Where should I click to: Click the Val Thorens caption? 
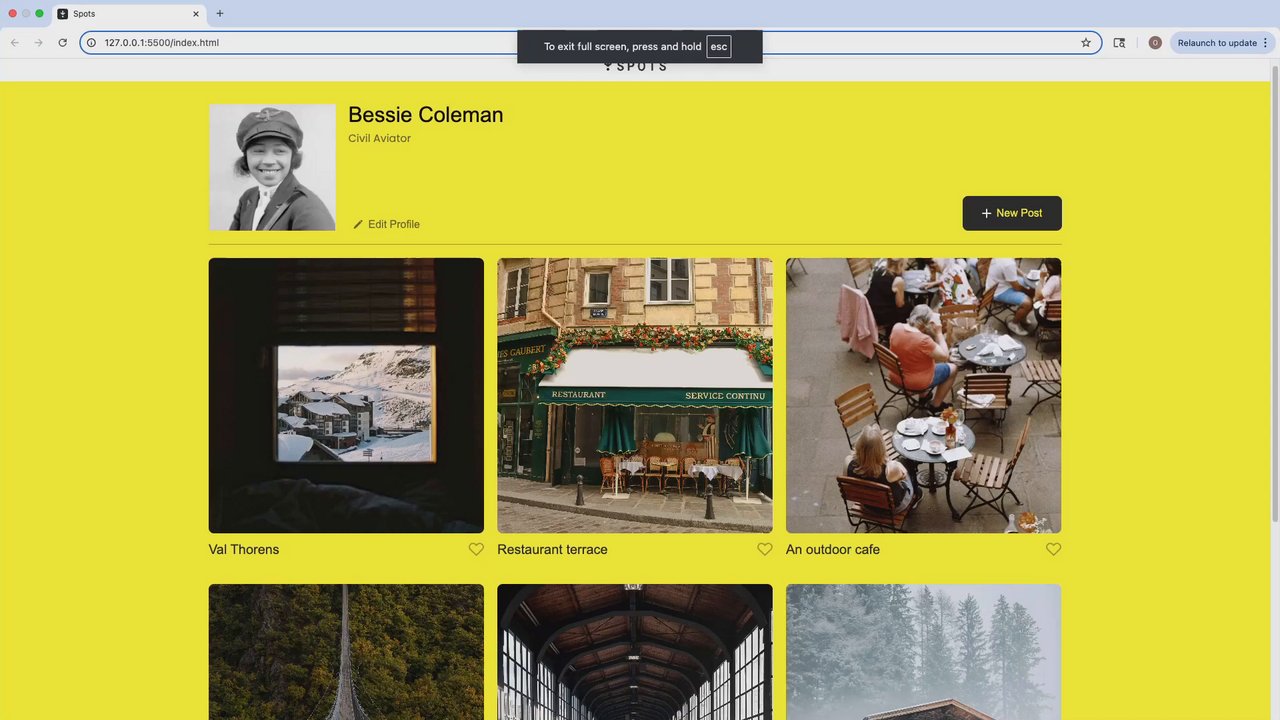[x=244, y=550]
